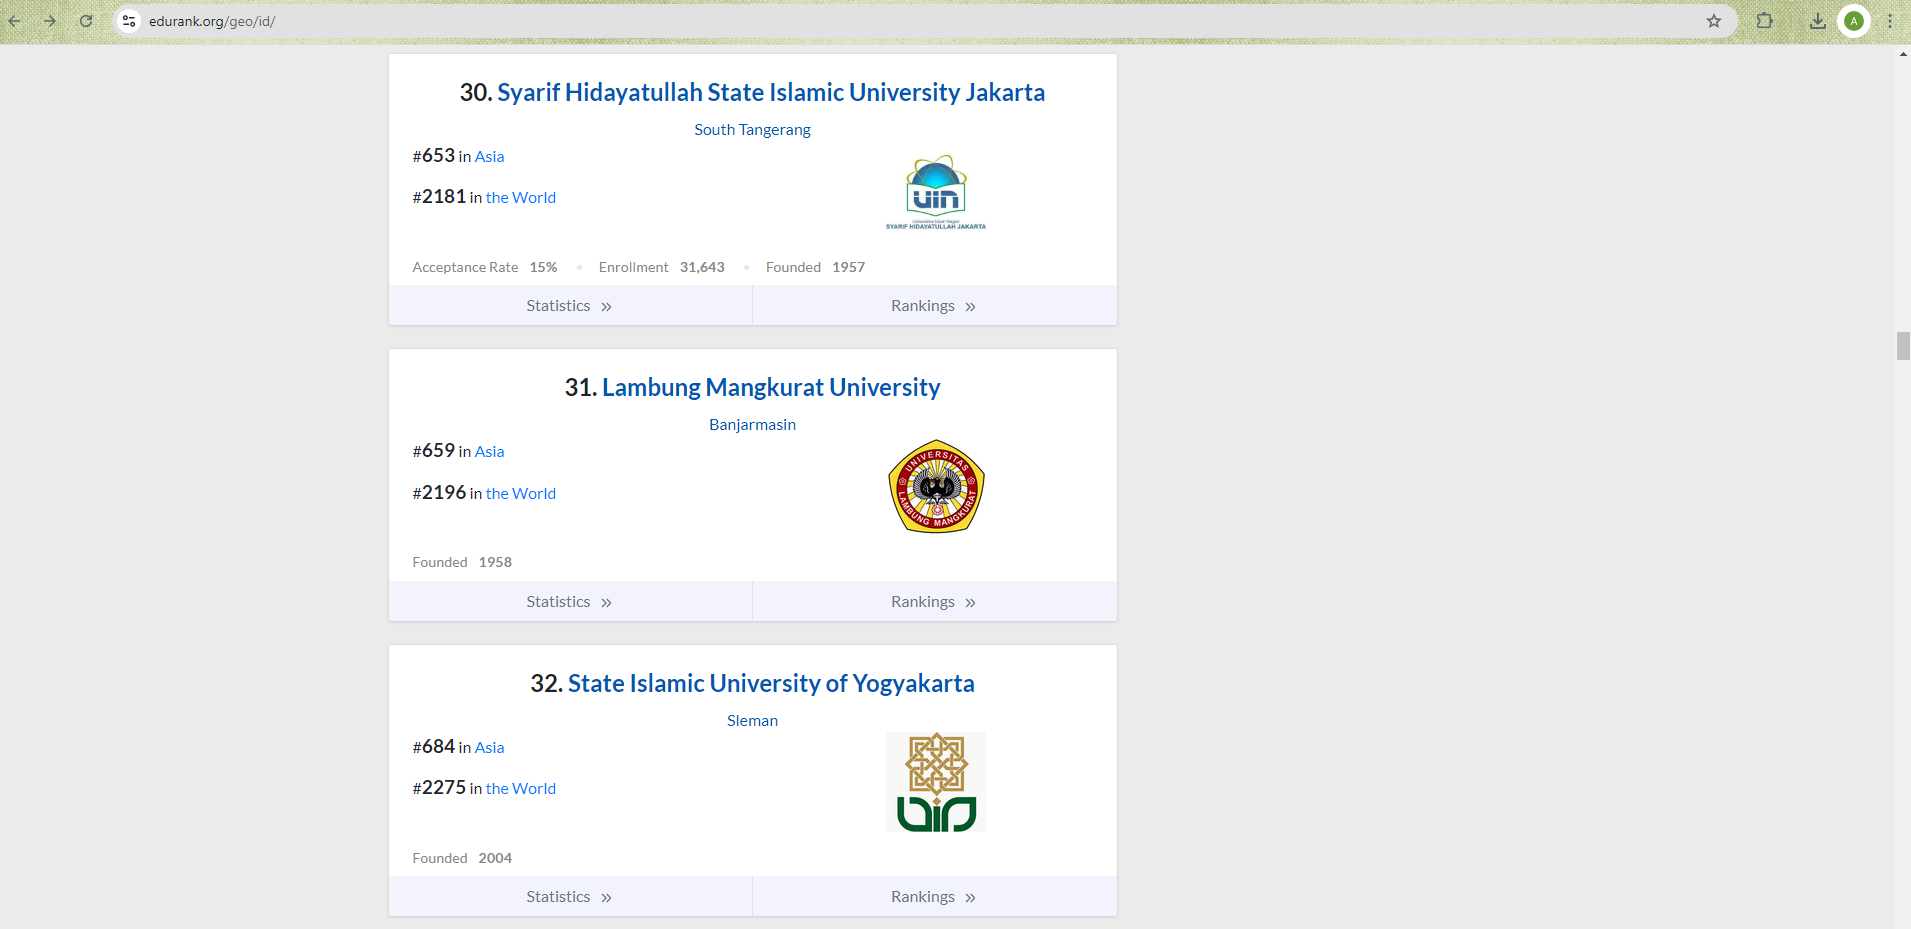Click Asia link next to #684
This screenshot has height=929, width=1911.
[x=489, y=748]
